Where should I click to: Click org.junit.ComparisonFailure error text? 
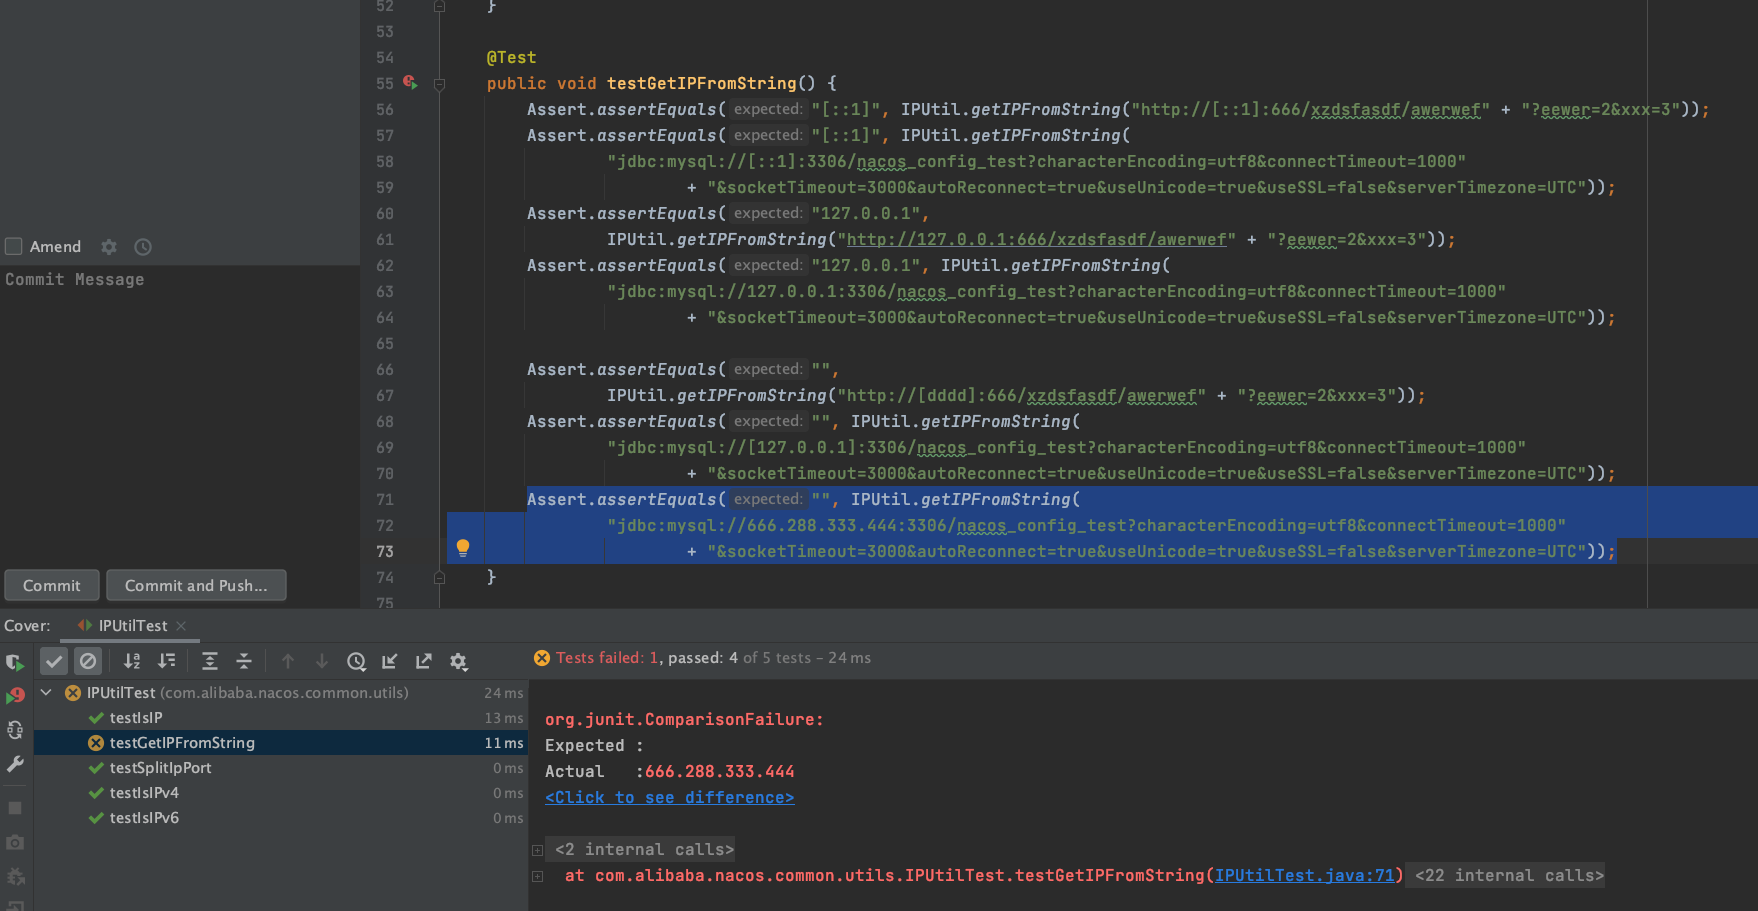684,719
